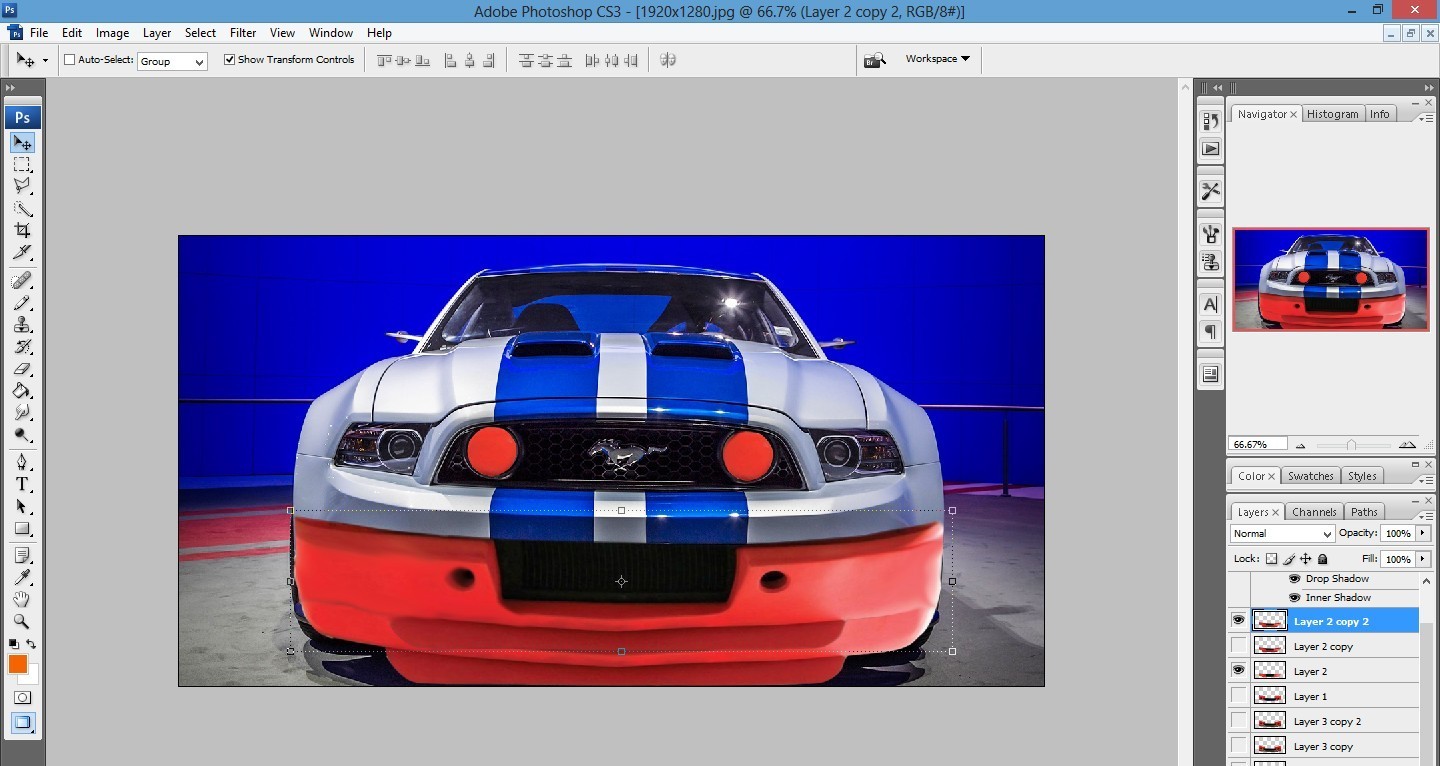Open the Actions panel icon in dock
The image size is (1440, 766).
1210,148
